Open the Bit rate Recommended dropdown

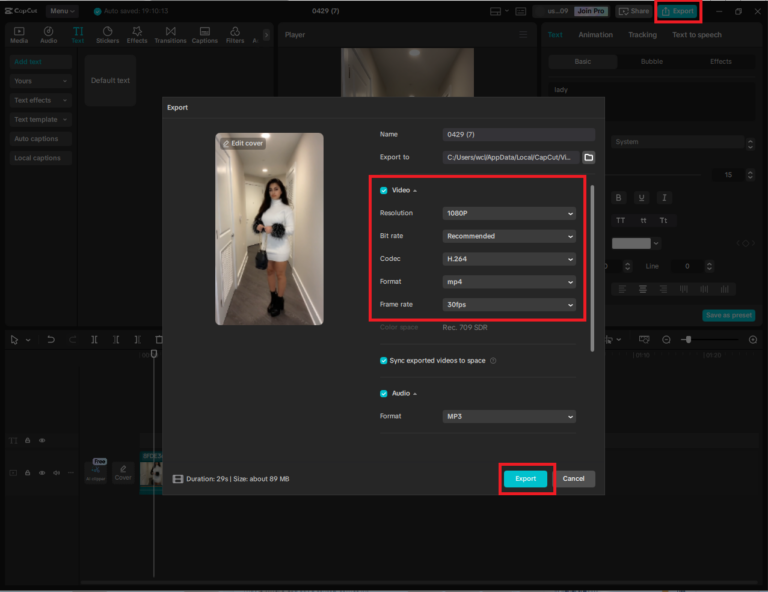(509, 236)
